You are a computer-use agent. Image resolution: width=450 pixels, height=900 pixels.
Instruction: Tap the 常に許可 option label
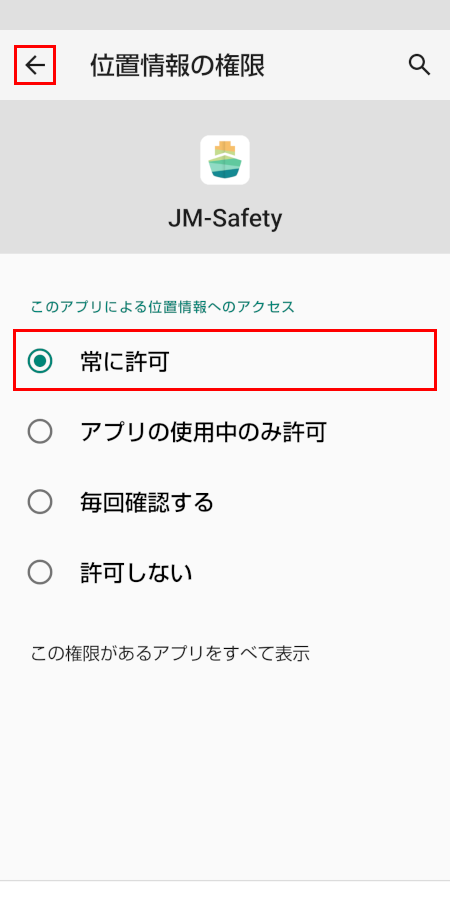click(125, 362)
